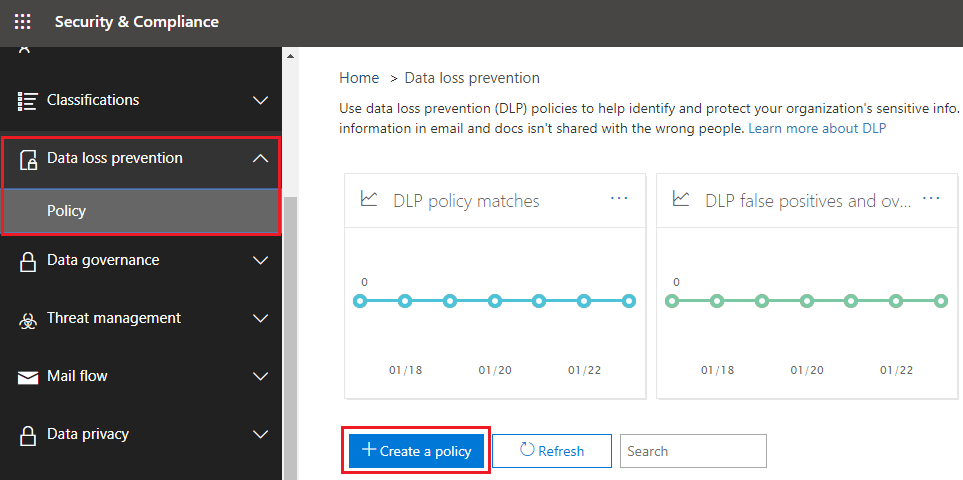The height and width of the screenshot is (480, 963).
Task: Expand the Mail flow chevron
Action: point(261,376)
